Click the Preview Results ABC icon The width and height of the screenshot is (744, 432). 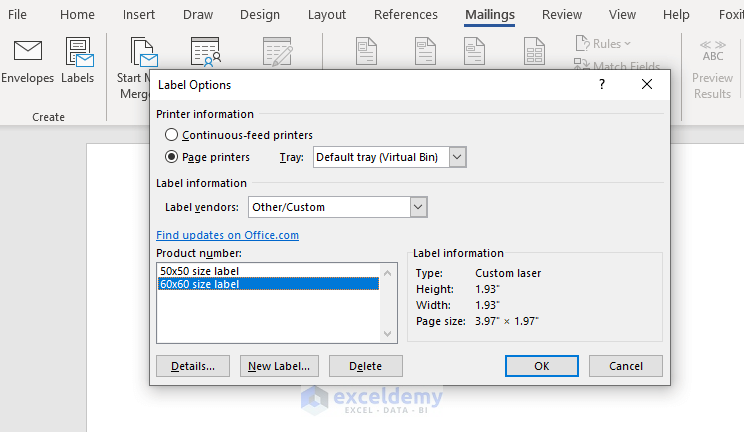pyautogui.click(x=712, y=52)
